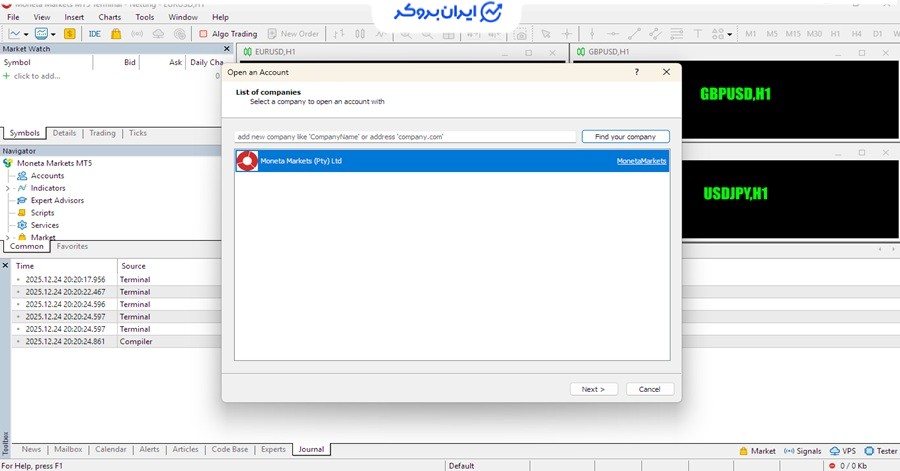Click the add new company input field
This screenshot has width=900, height=471.
tap(405, 137)
